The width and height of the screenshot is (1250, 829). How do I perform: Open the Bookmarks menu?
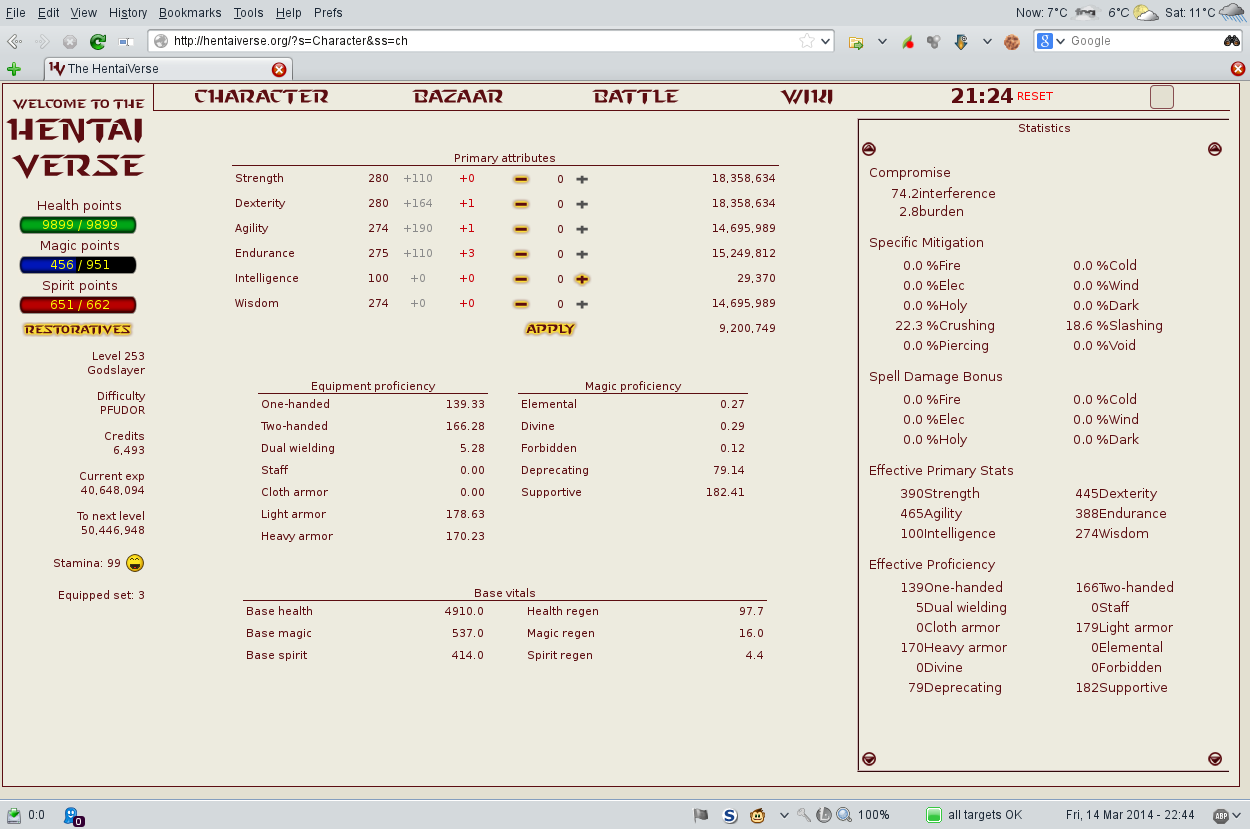191,13
